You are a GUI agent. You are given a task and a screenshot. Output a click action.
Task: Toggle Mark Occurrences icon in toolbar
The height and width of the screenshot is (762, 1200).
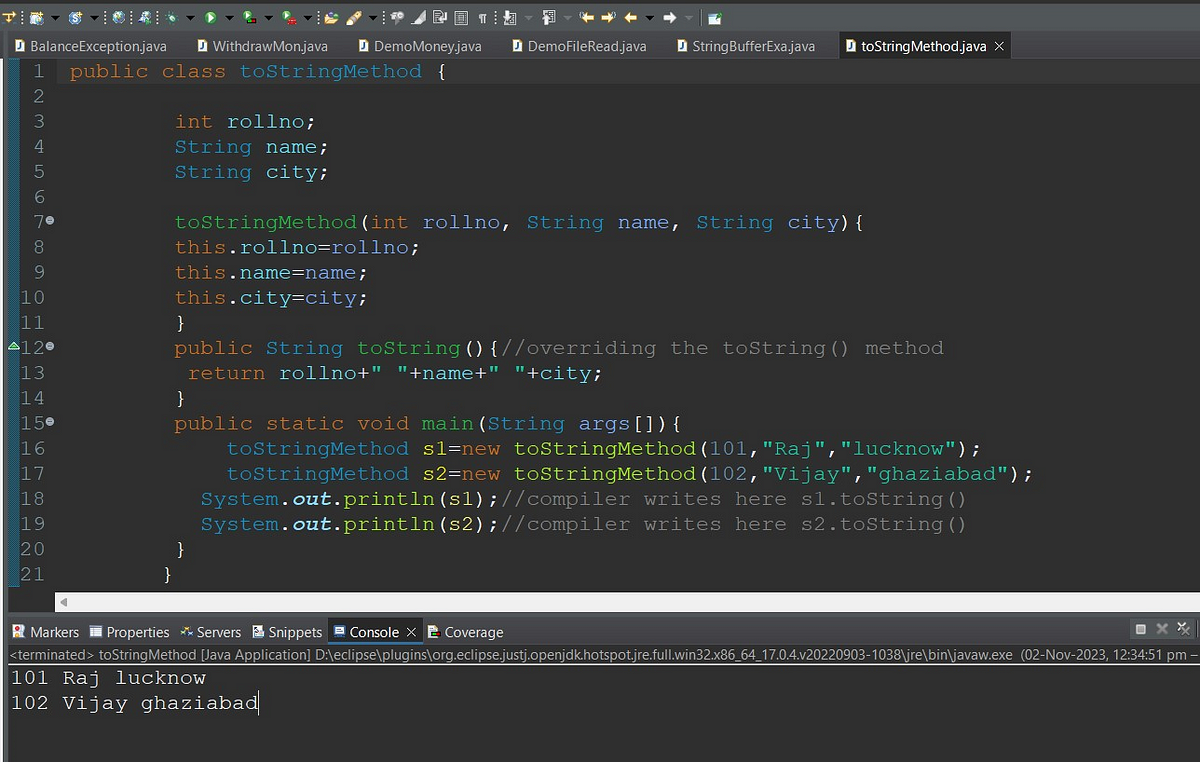pyautogui.click(x=418, y=18)
